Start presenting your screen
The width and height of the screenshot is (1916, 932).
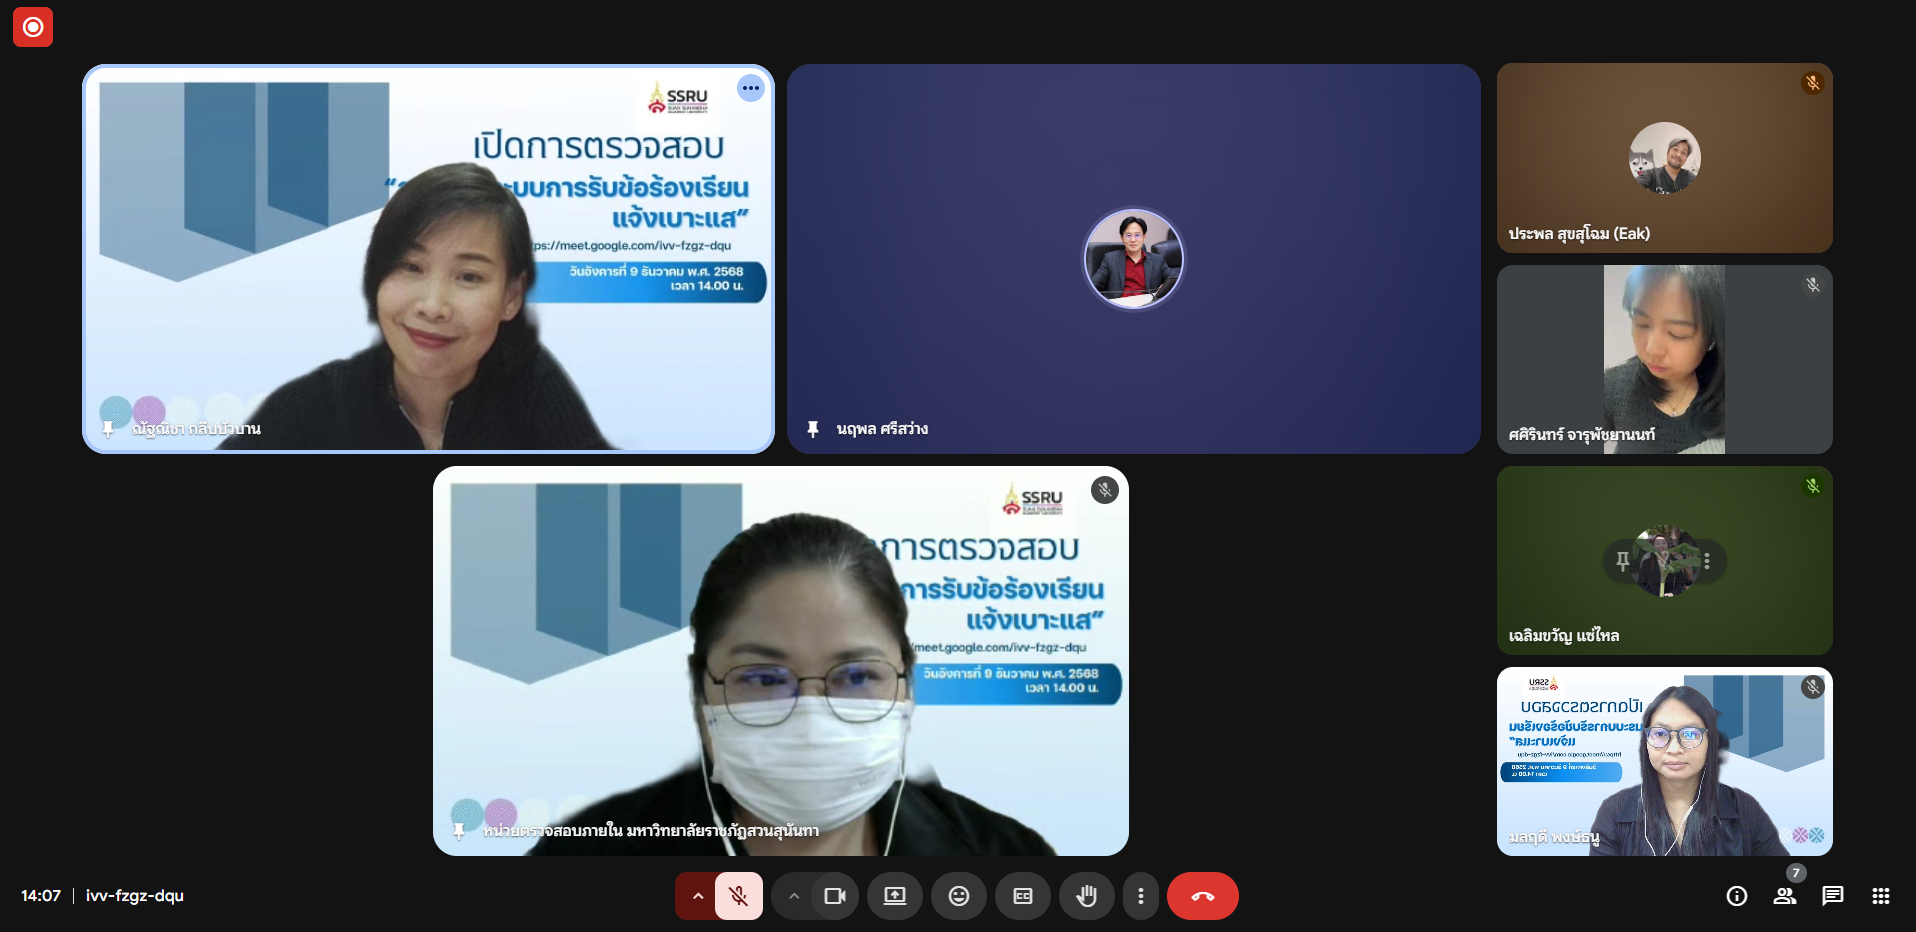(895, 896)
